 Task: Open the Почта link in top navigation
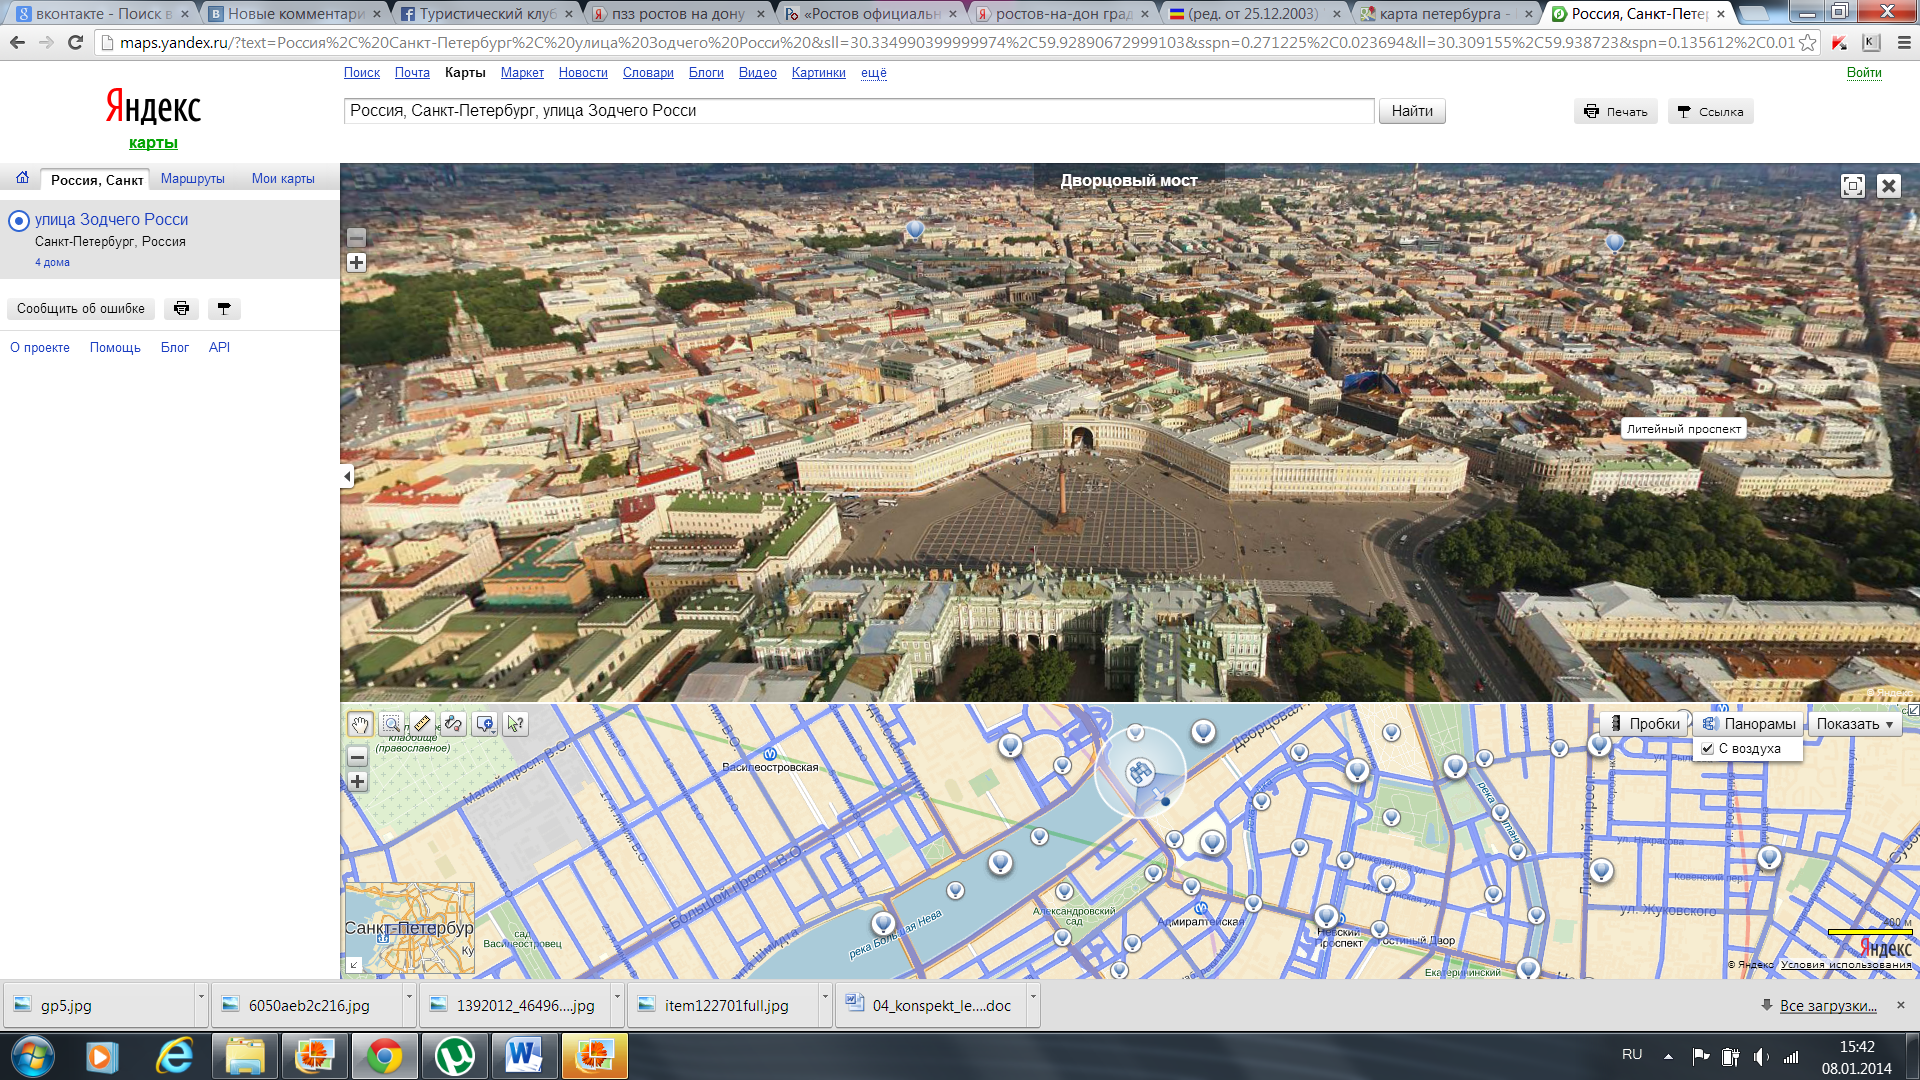point(412,73)
